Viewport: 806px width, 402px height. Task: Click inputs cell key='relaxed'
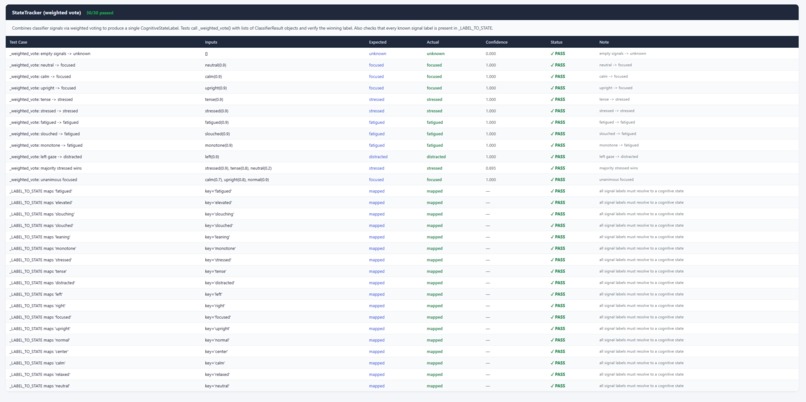[x=217, y=375]
